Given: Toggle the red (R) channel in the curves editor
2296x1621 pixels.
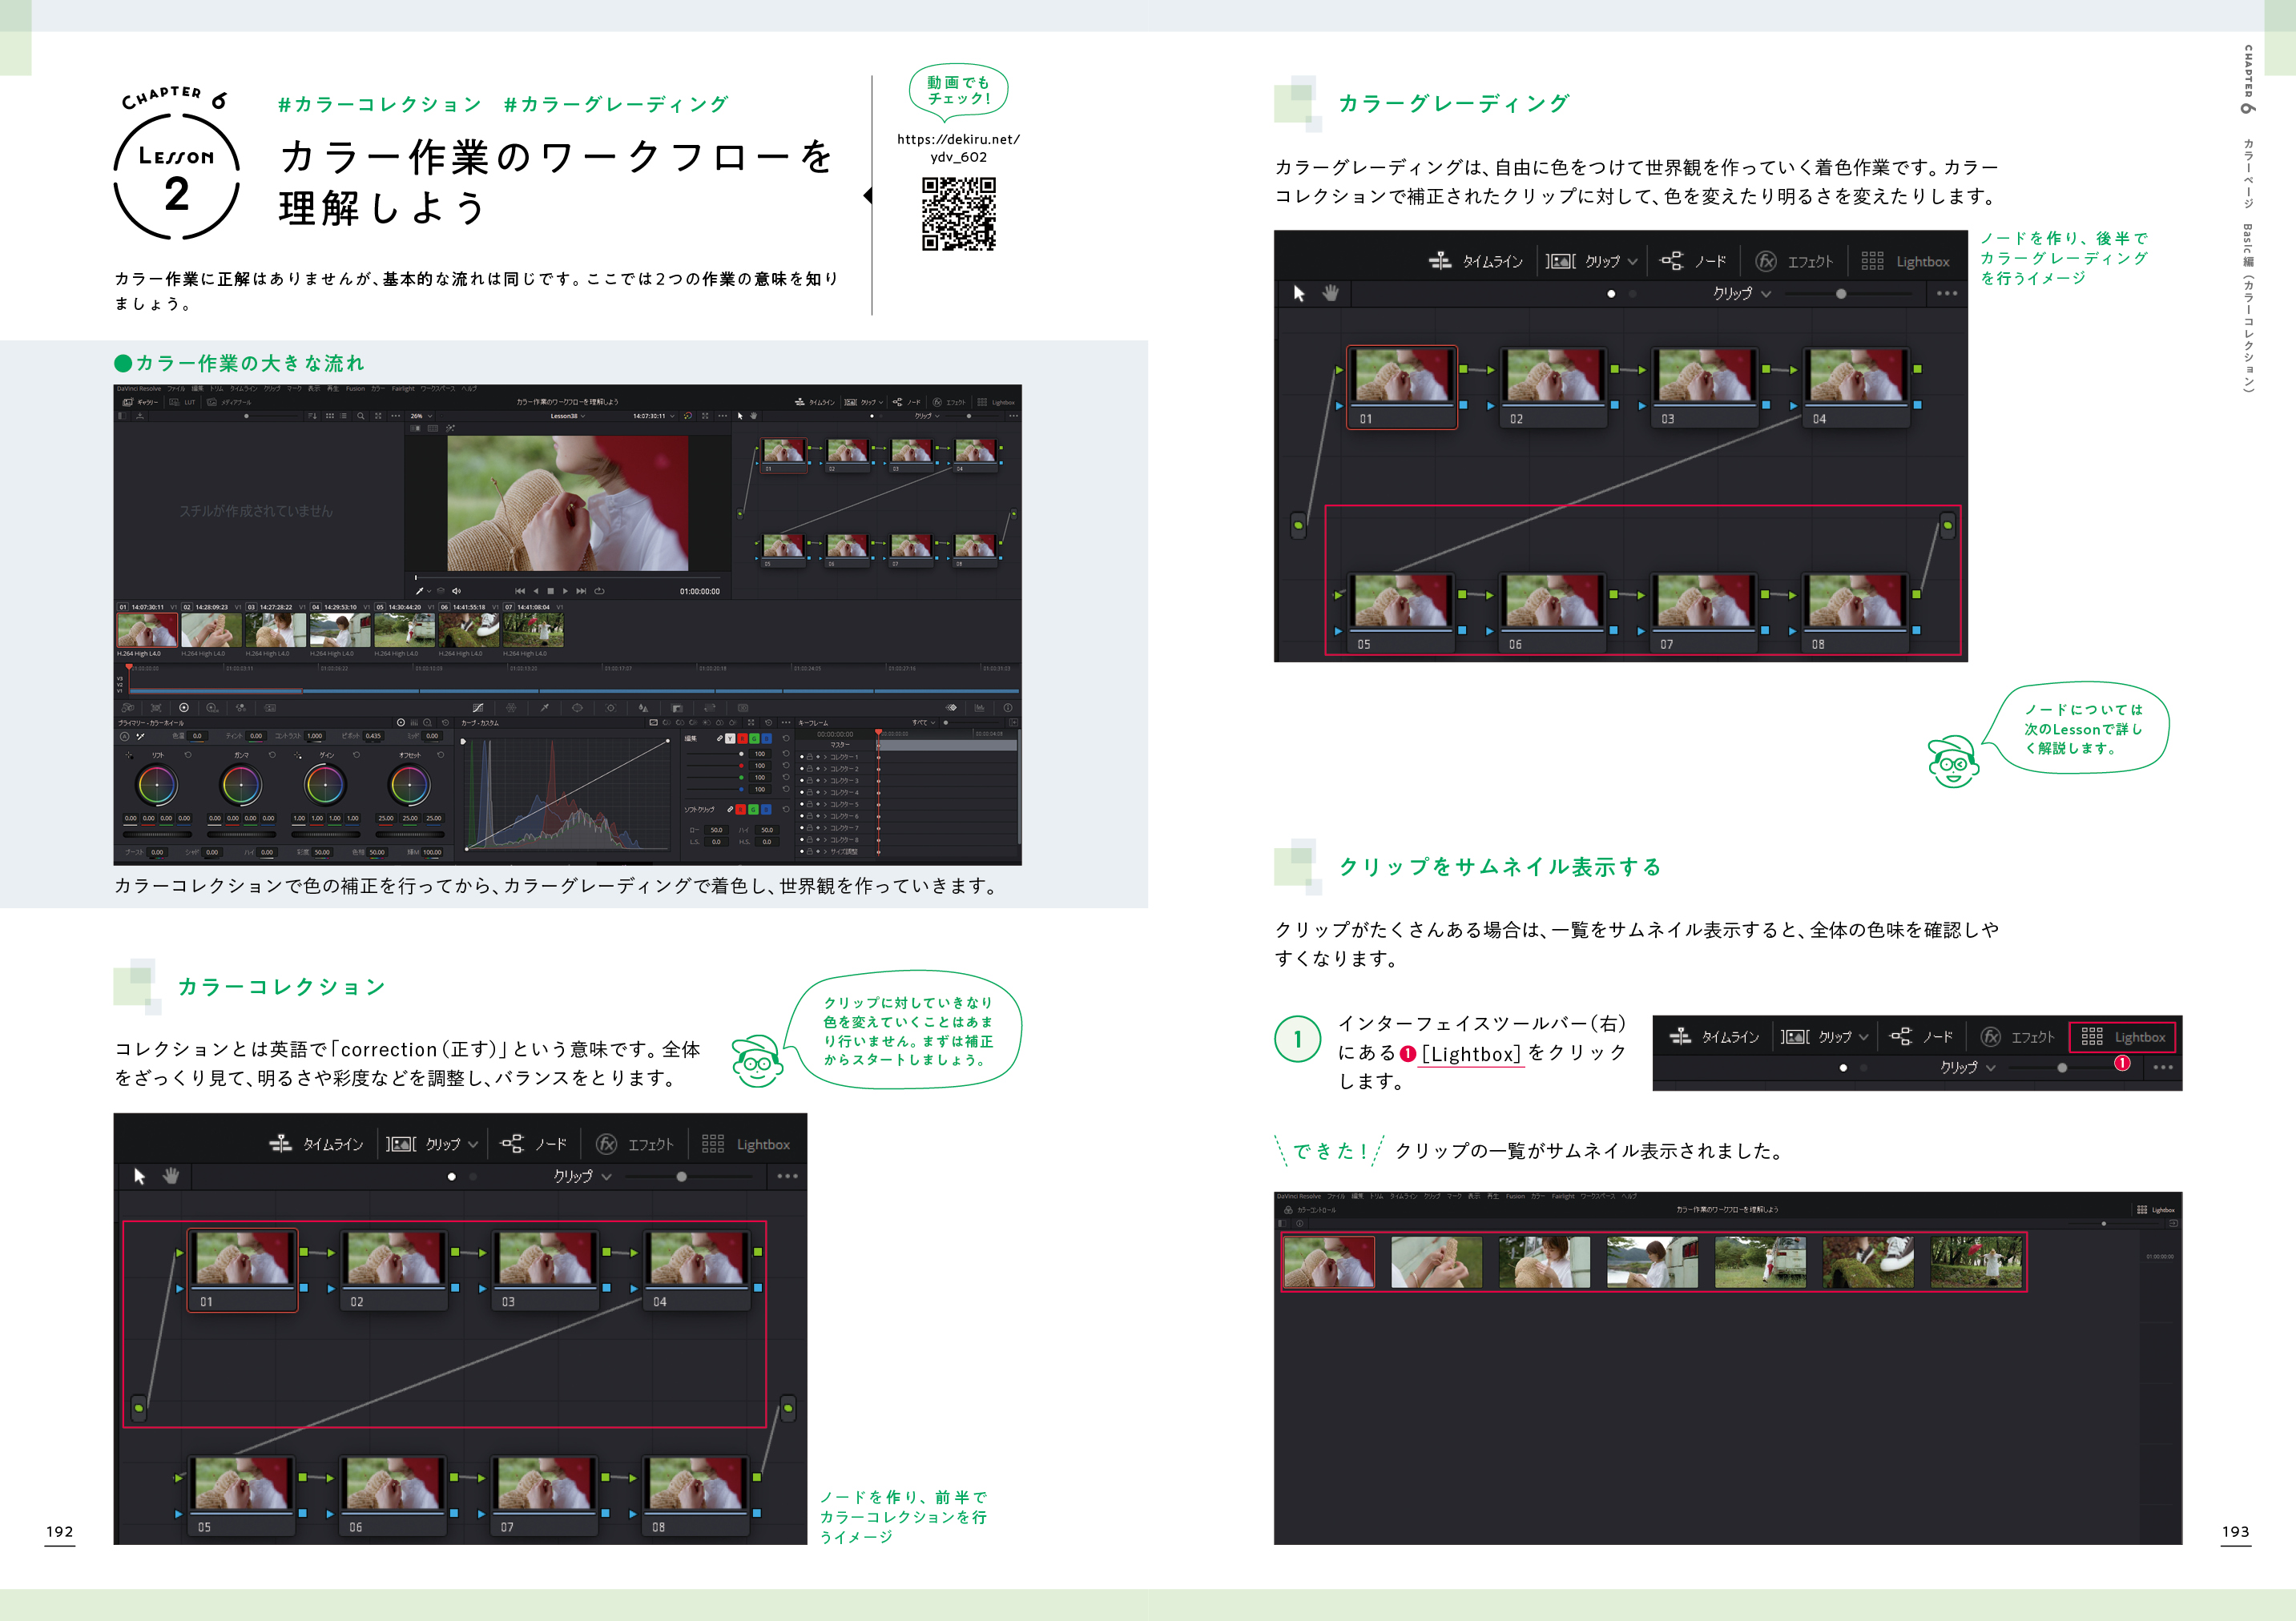Looking at the screenshot, I should click(x=743, y=739).
